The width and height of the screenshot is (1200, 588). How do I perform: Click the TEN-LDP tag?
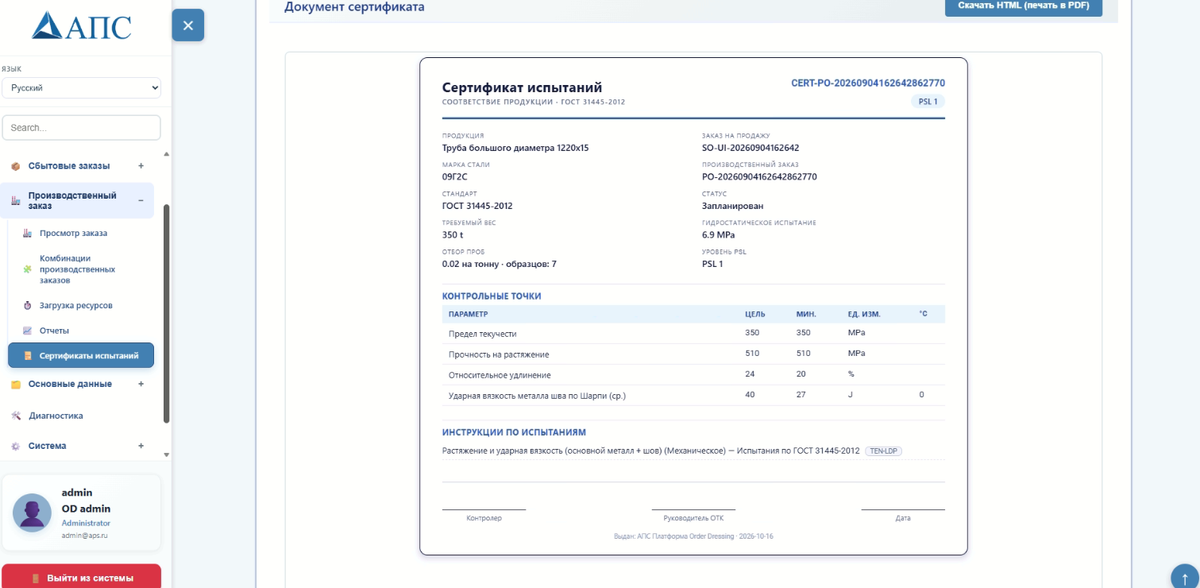pos(884,451)
